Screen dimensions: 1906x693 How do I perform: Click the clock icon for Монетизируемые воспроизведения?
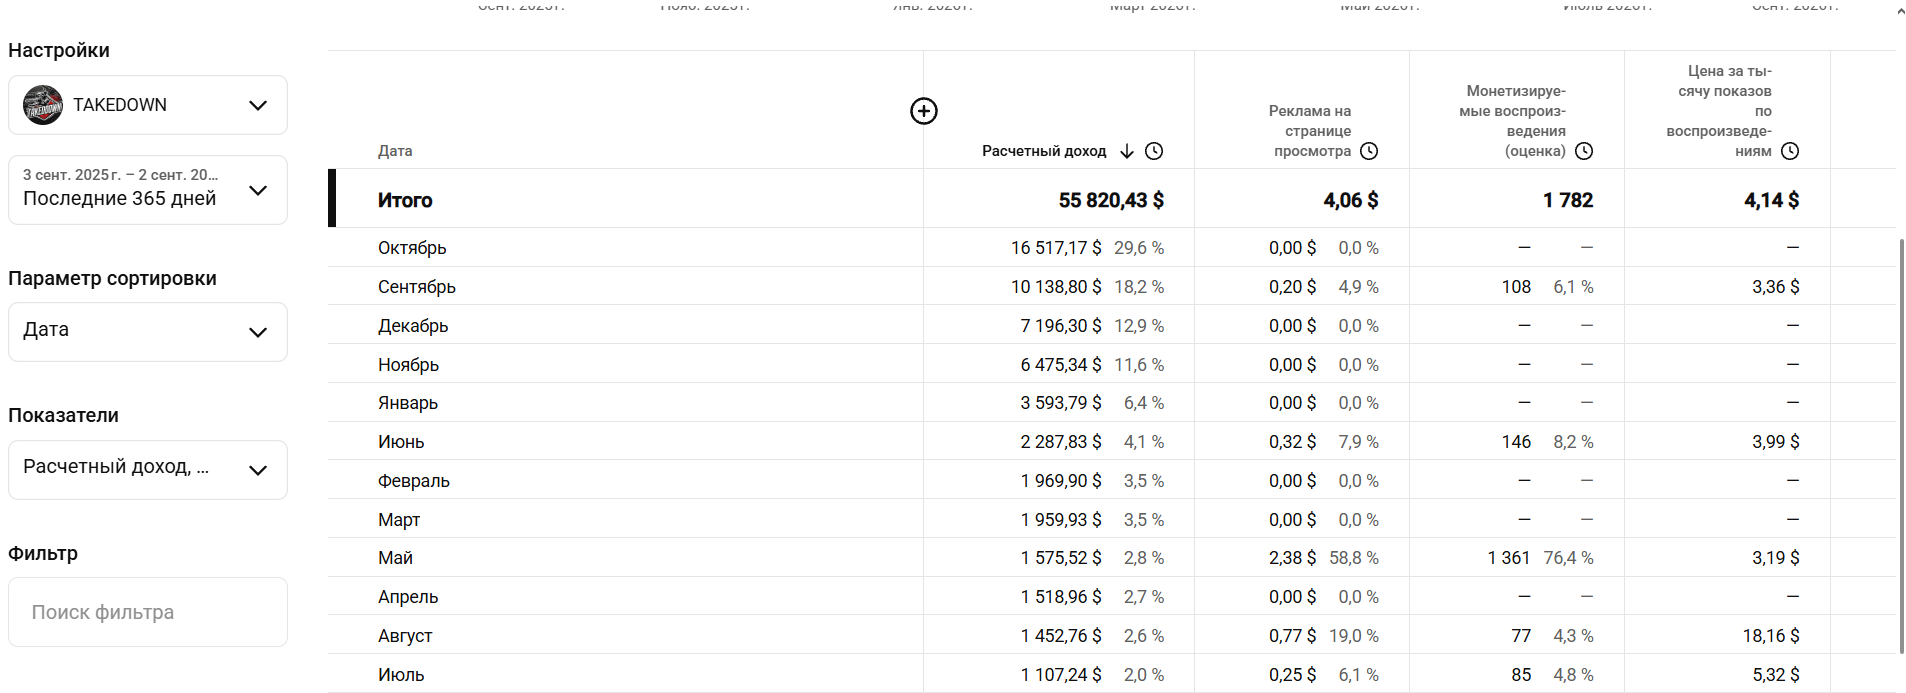tap(1584, 151)
